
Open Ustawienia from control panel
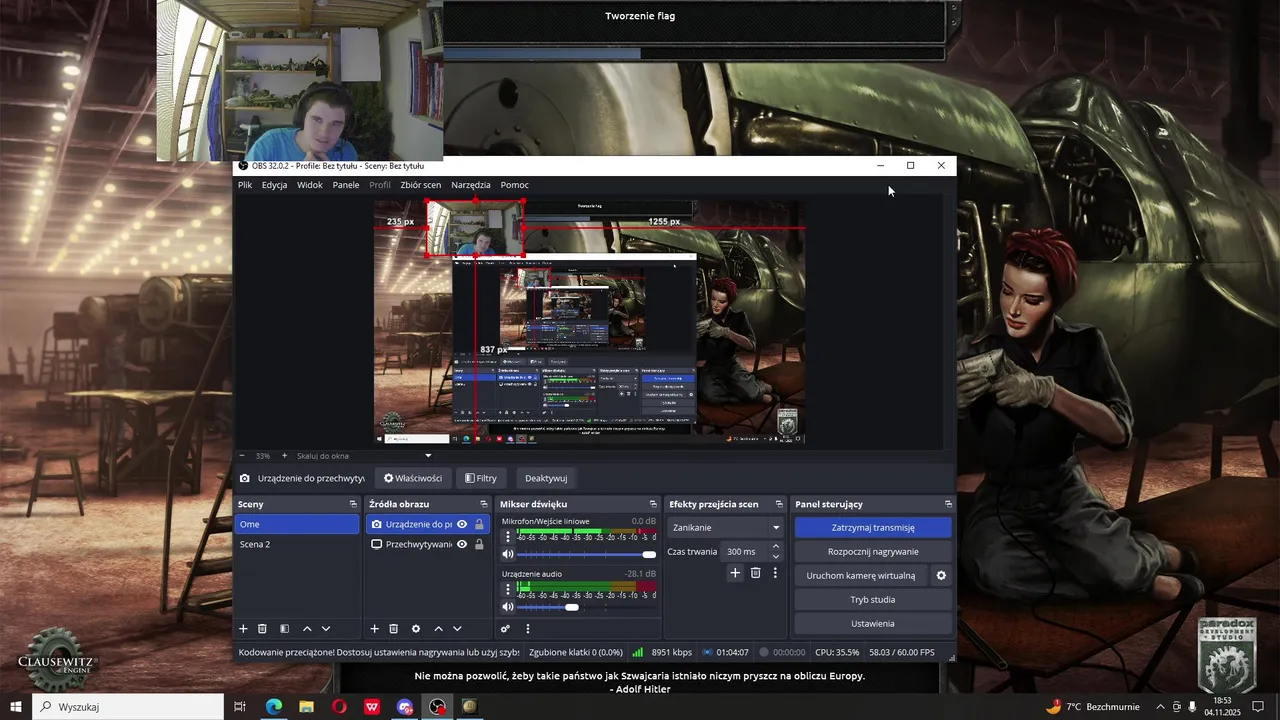coord(873,624)
